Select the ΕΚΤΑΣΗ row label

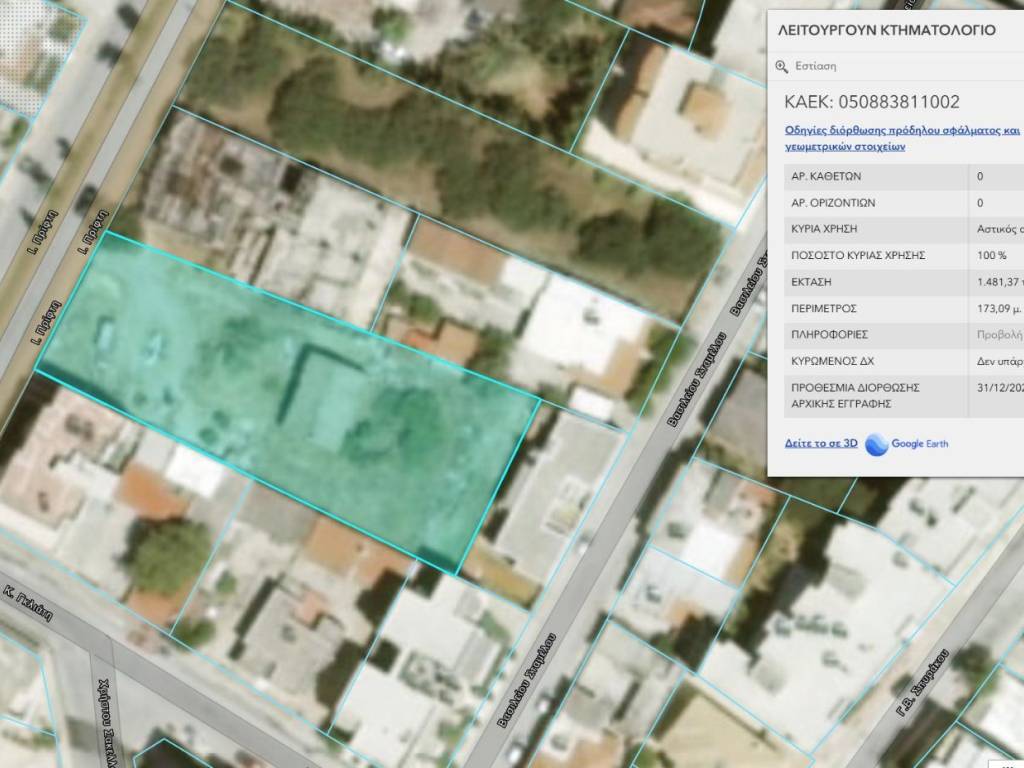click(811, 282)
